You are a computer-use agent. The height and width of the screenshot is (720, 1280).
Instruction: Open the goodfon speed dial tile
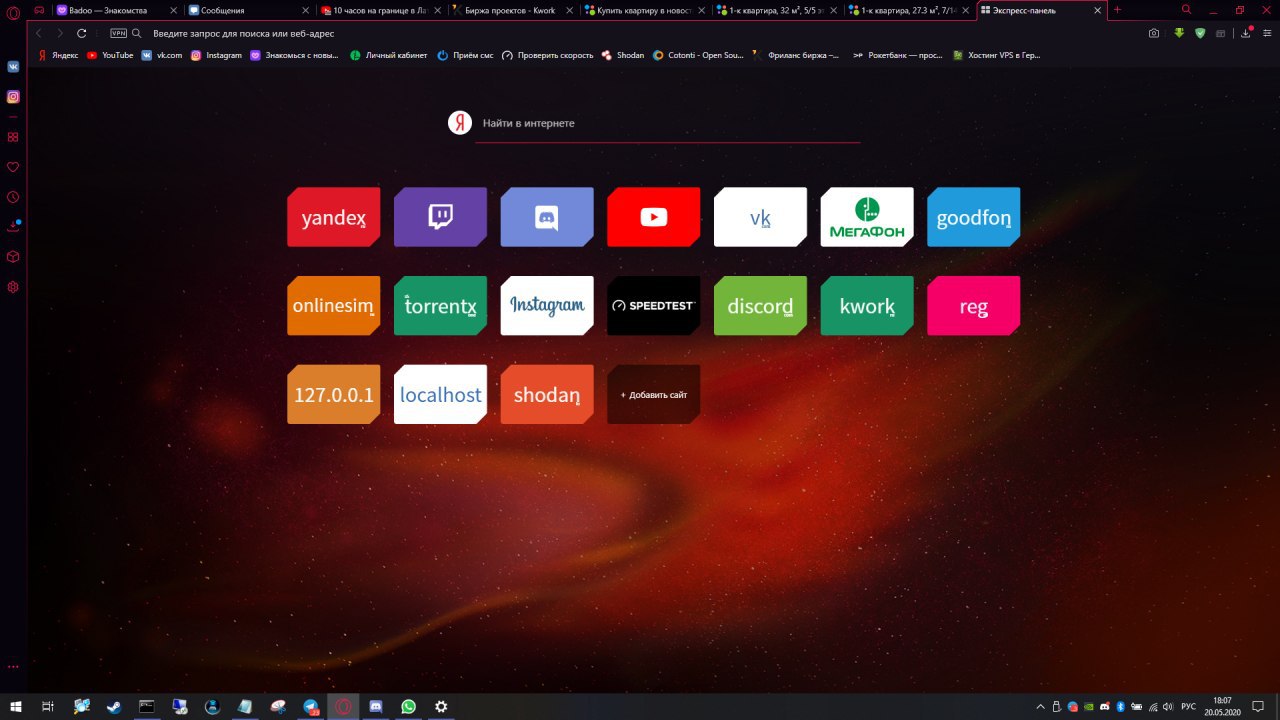tap(974, 217)
